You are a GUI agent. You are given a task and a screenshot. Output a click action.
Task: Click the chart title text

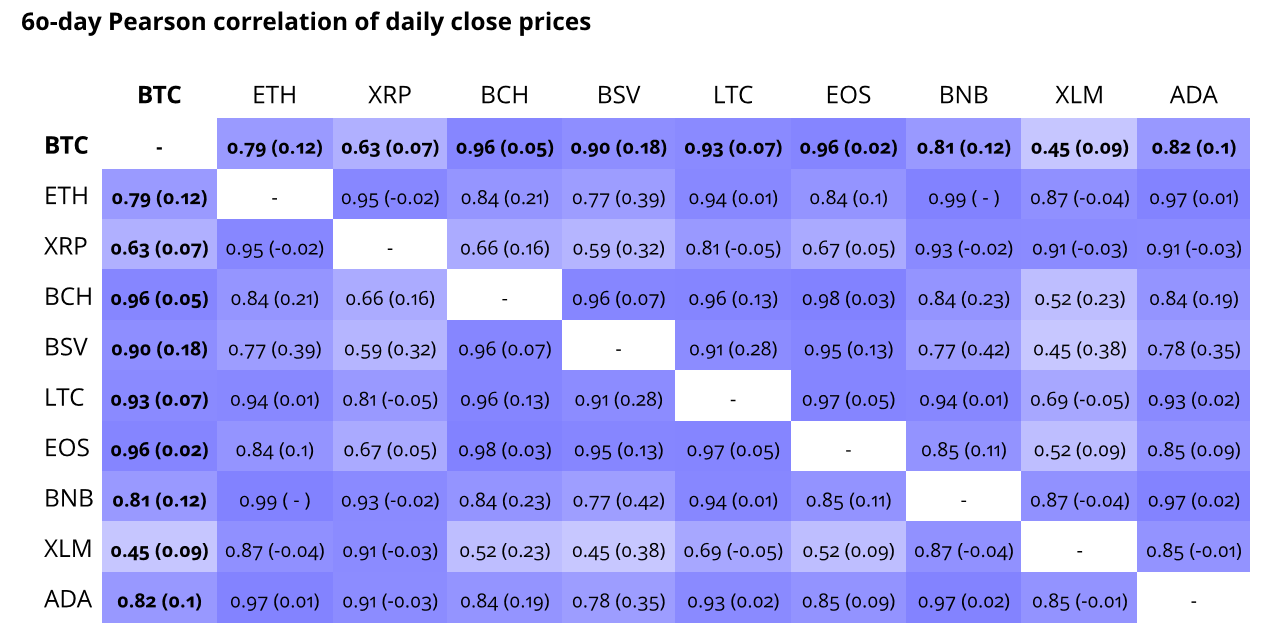306,22
